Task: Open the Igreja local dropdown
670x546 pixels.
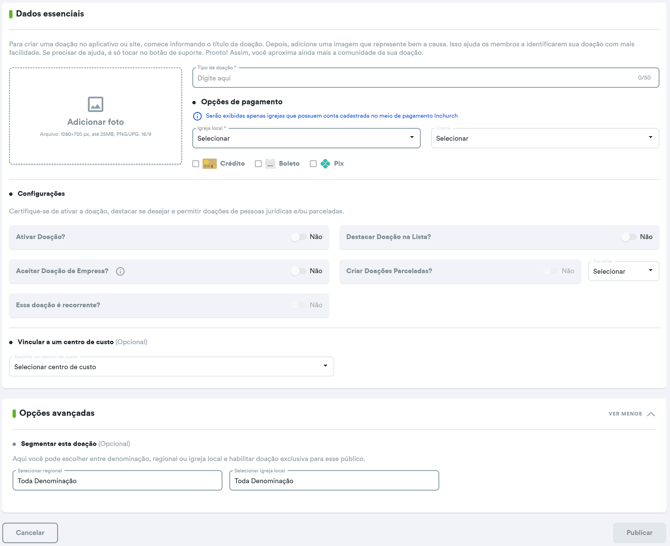Action: pos(306,138)
